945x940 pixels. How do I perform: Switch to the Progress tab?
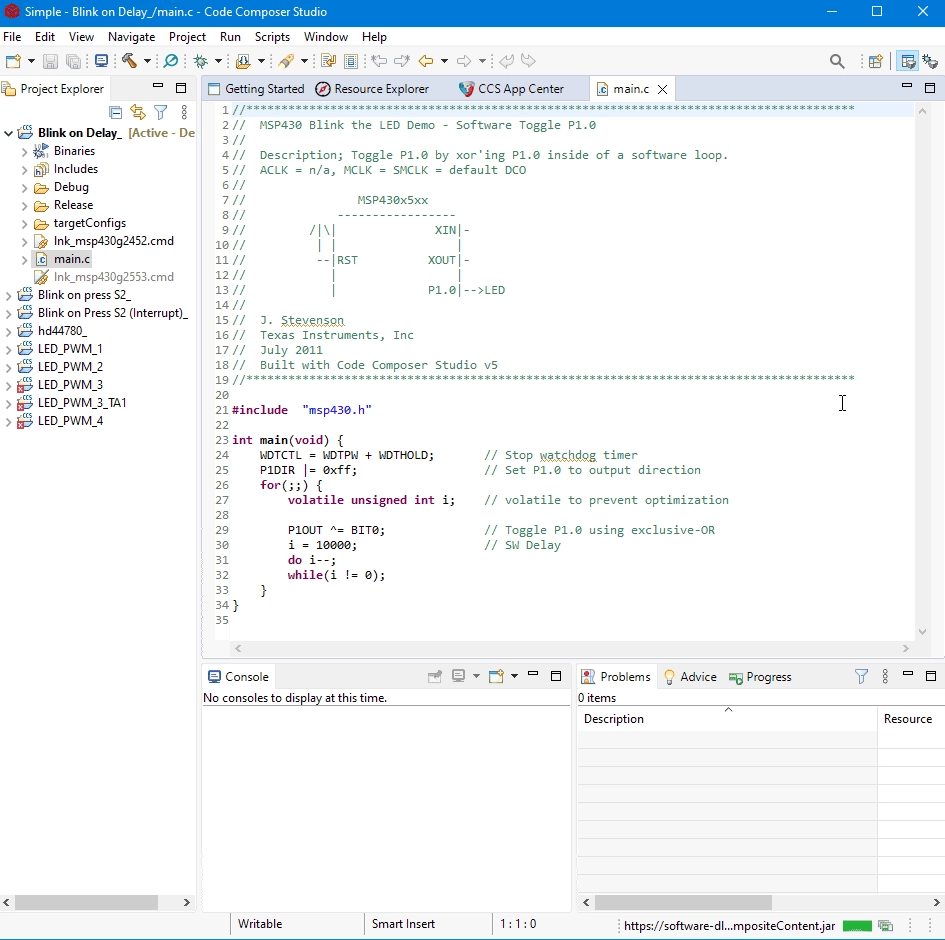(760, 677)
